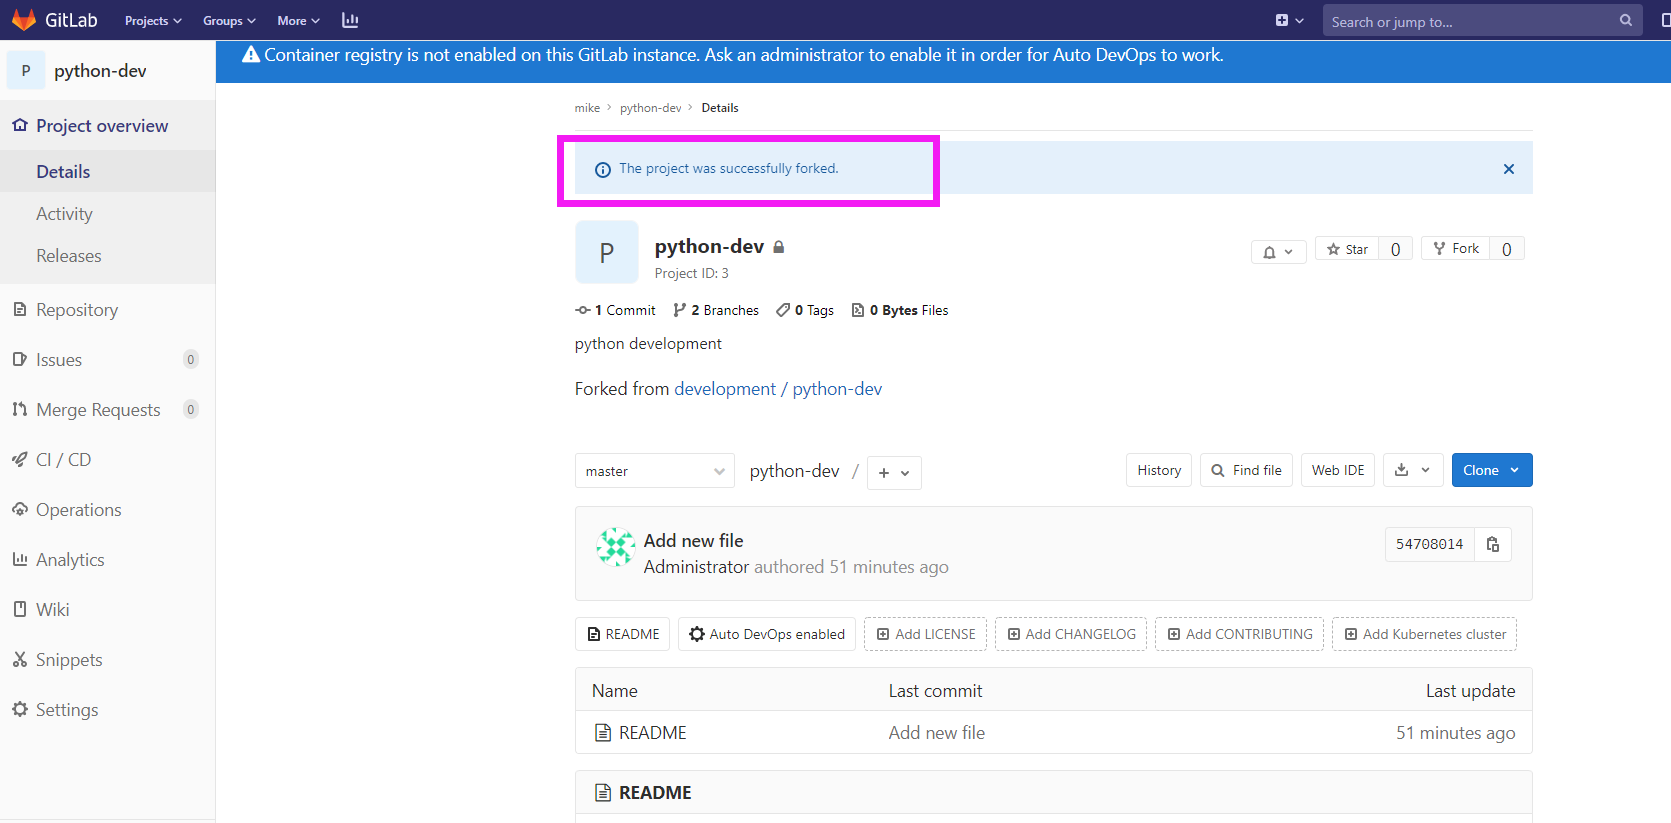Select Project overview in sidebar
This screenshot has width=1671, height=823.
coord(107,126)
